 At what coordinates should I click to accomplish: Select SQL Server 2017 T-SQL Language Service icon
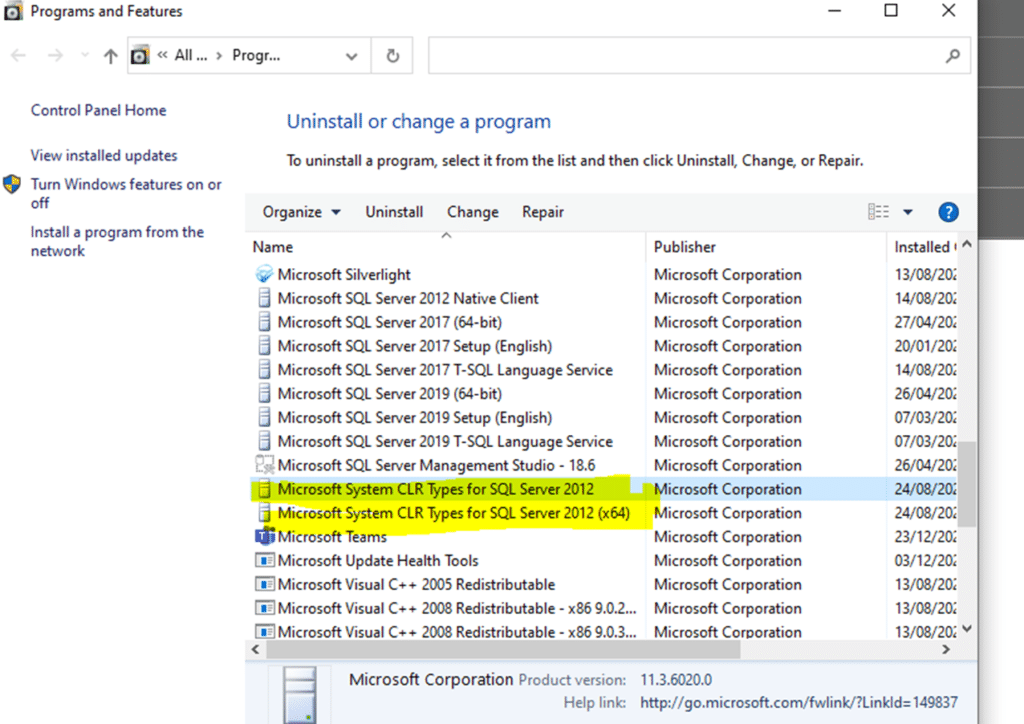tap(264, 370)
